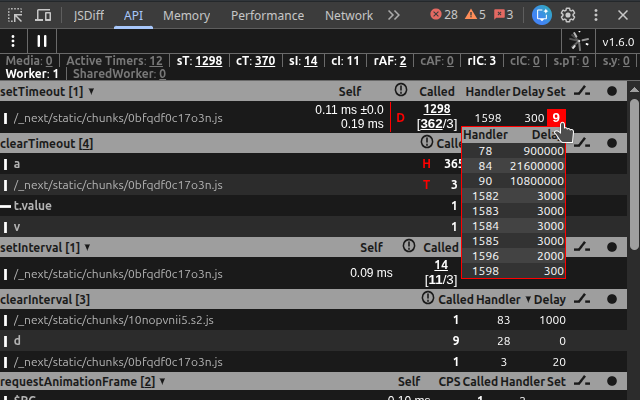The height and width of the screenshot is (400, 640).
Task: Click the vertical scrollbar thumb
Action: (x=634, y=173)
